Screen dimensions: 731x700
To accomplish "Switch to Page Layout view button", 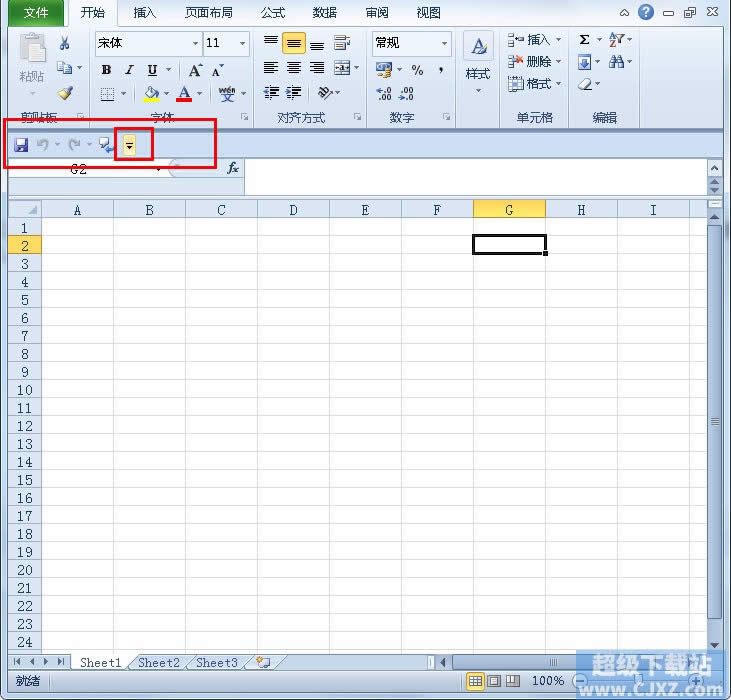I will [x=494, y=681].
